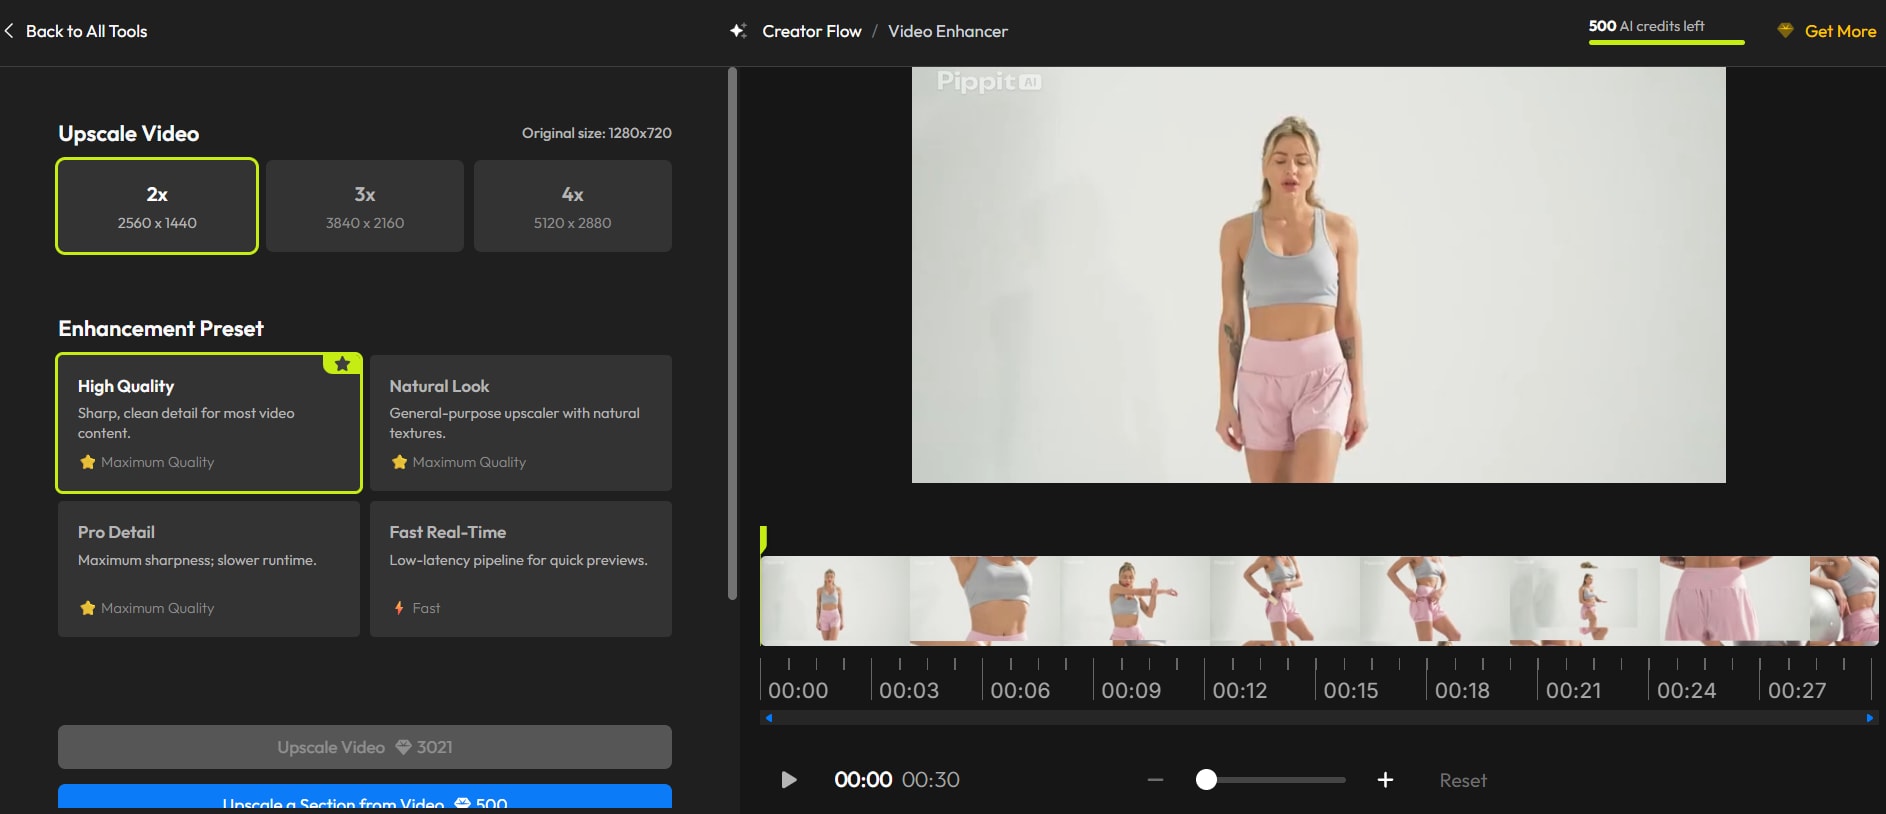
Task: Click the back chevron arrow icon
Action: [9, 31]
